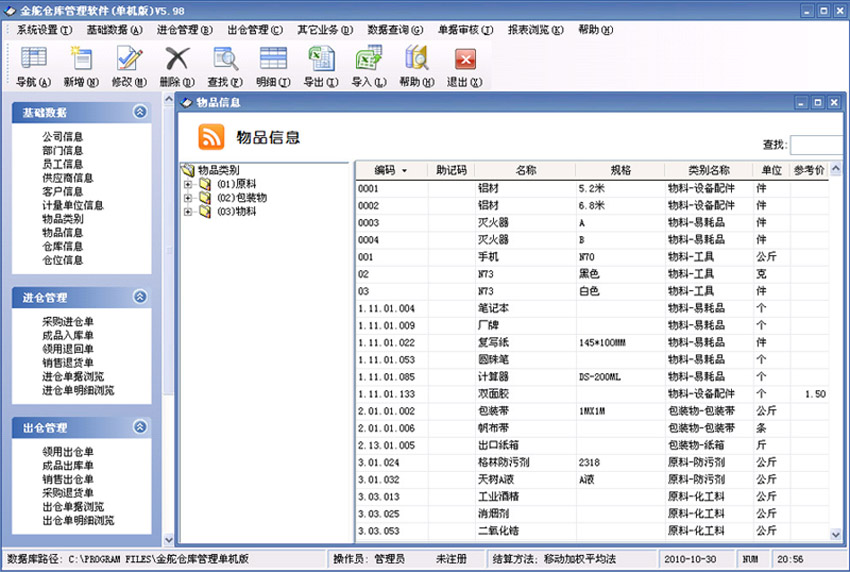Viewport: 850px width, 572px height.
Task: Expand the (02)包装物 tree node
Action: (188, 197)
